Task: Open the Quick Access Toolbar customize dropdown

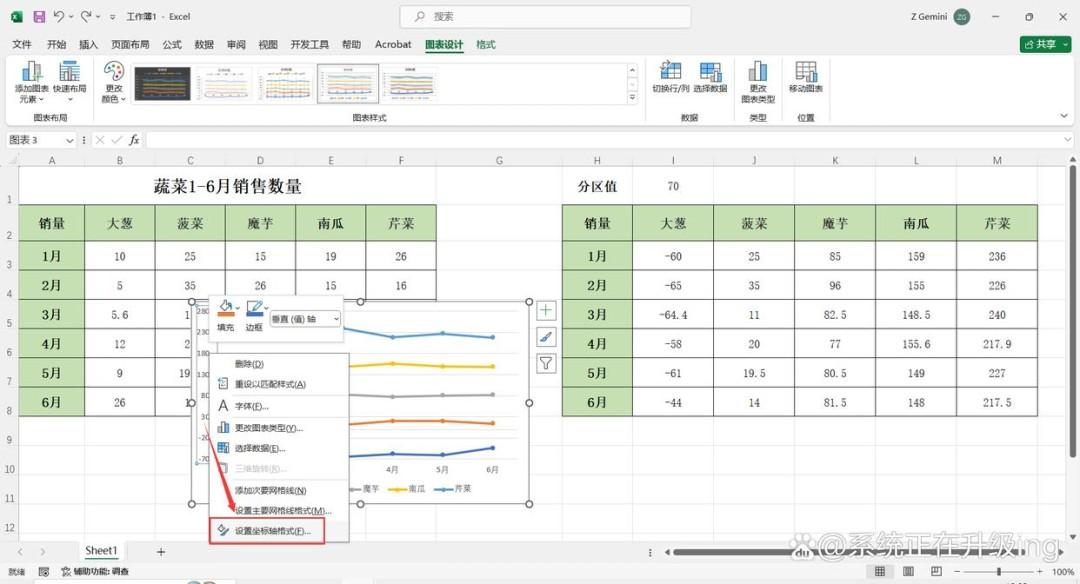Action: point(112,17)
